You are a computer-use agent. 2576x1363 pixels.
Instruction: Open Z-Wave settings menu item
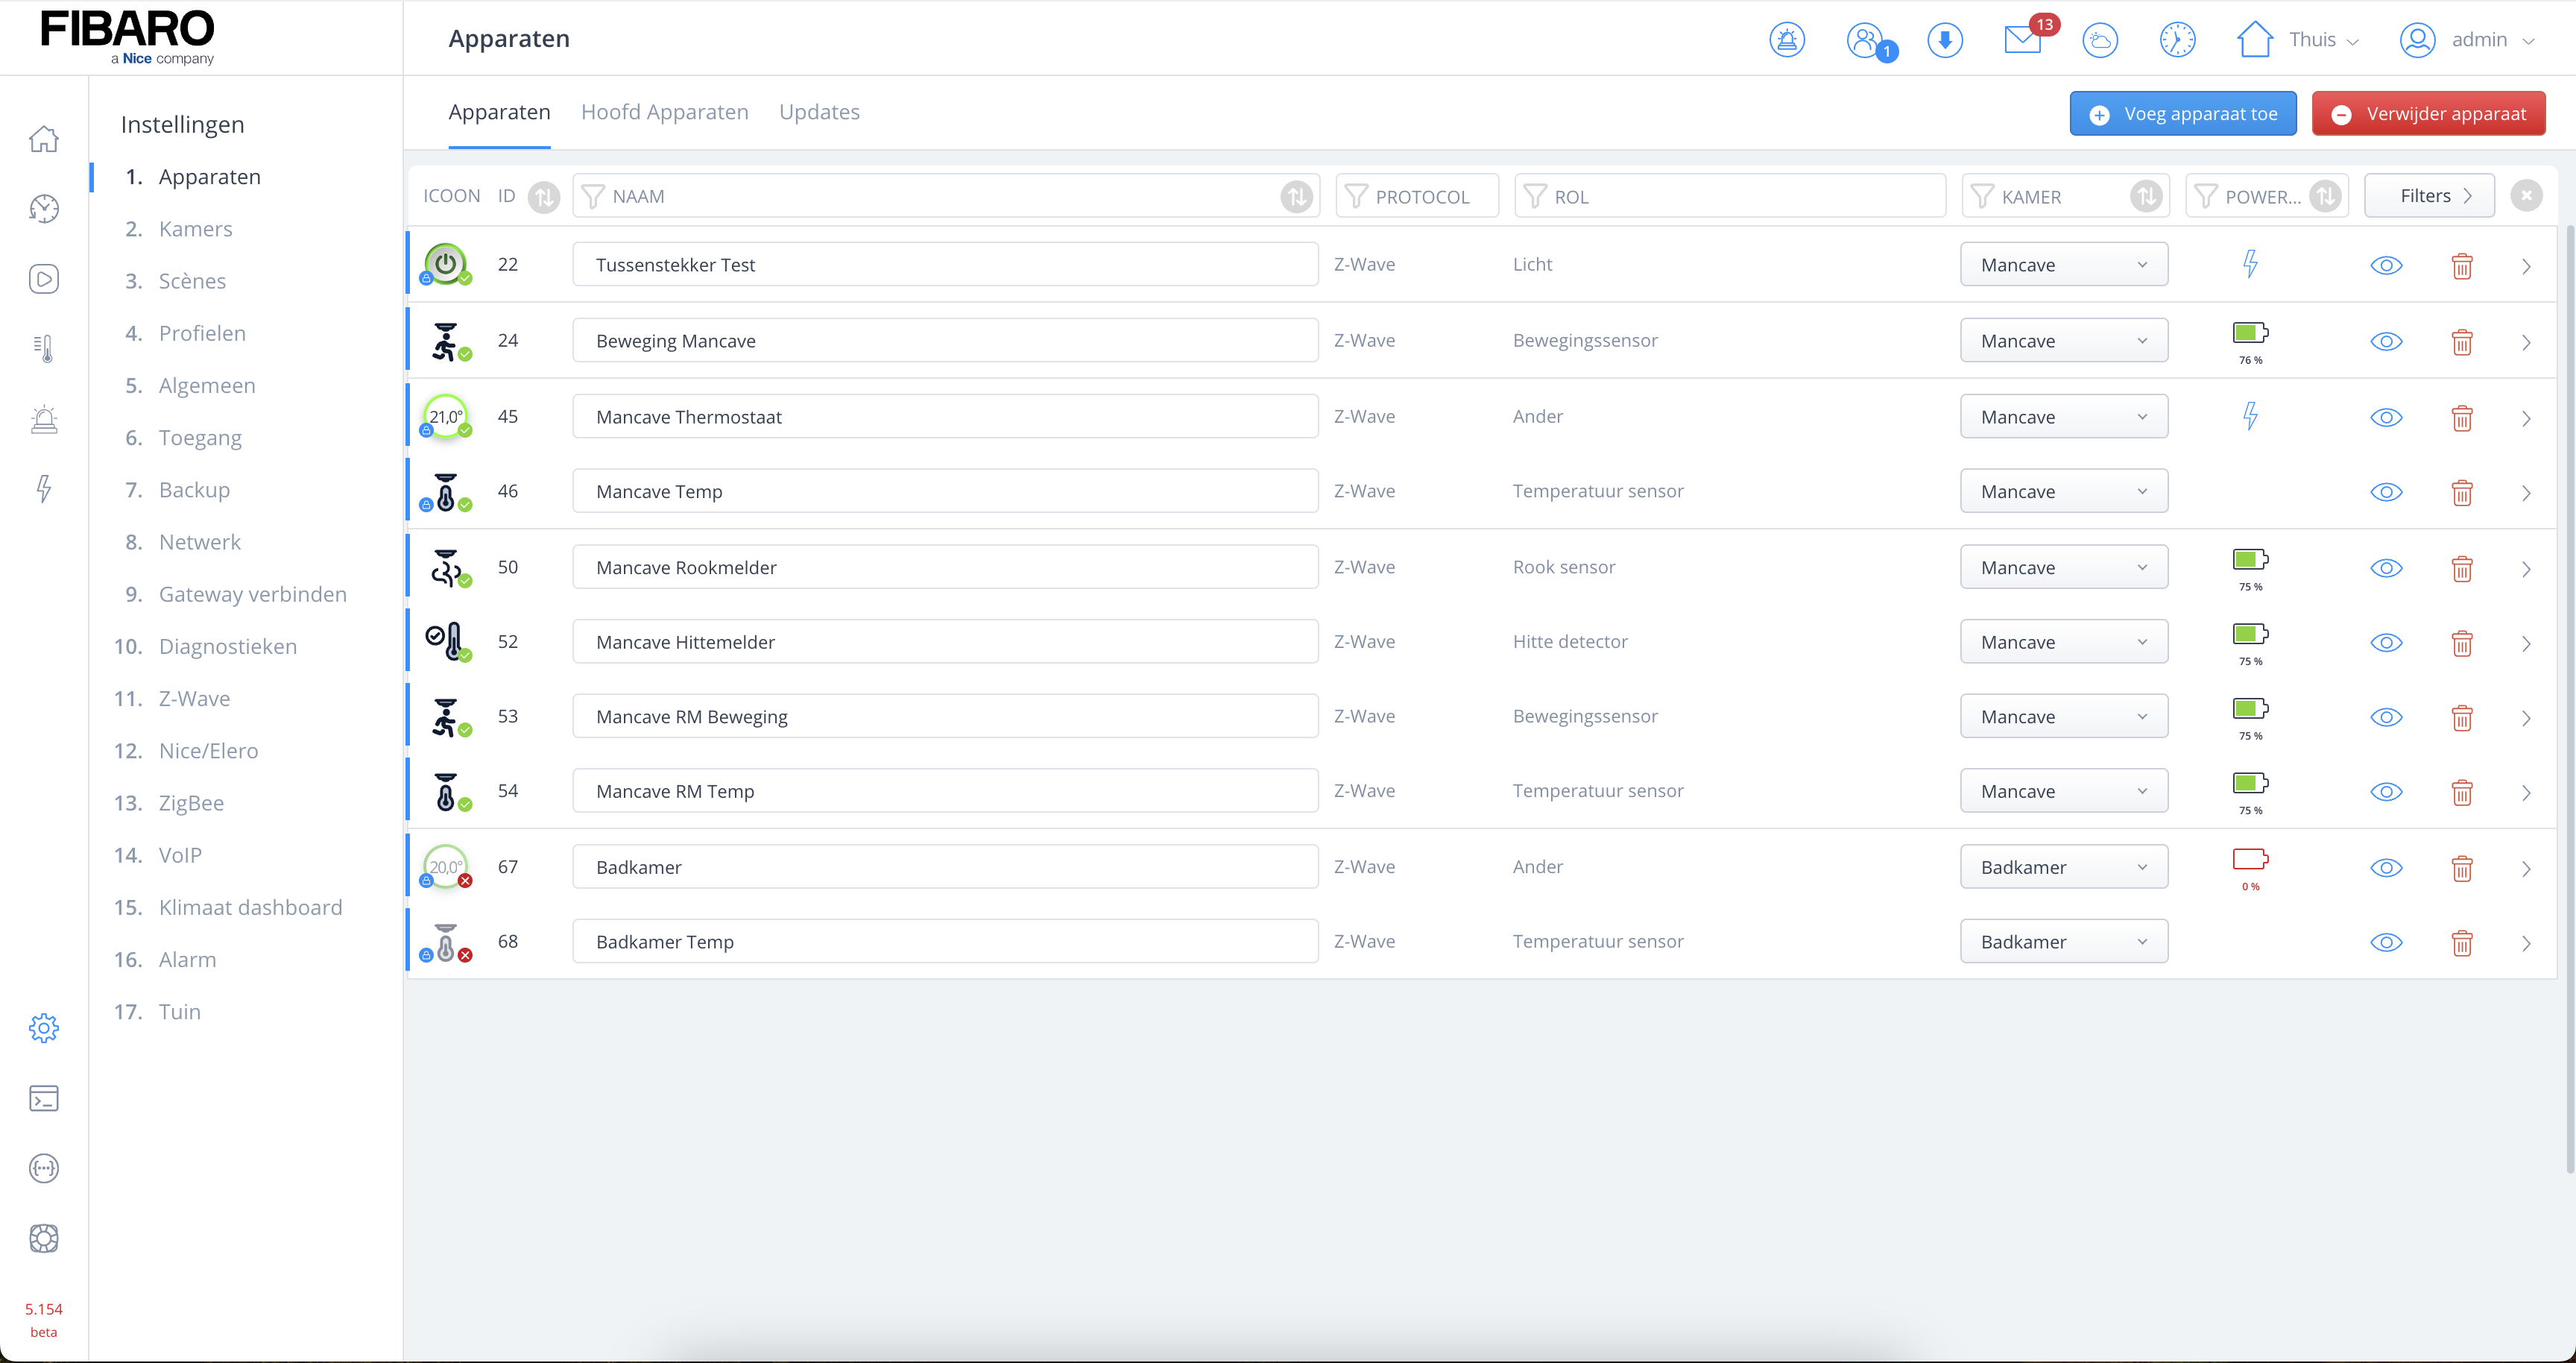[194, 698]
